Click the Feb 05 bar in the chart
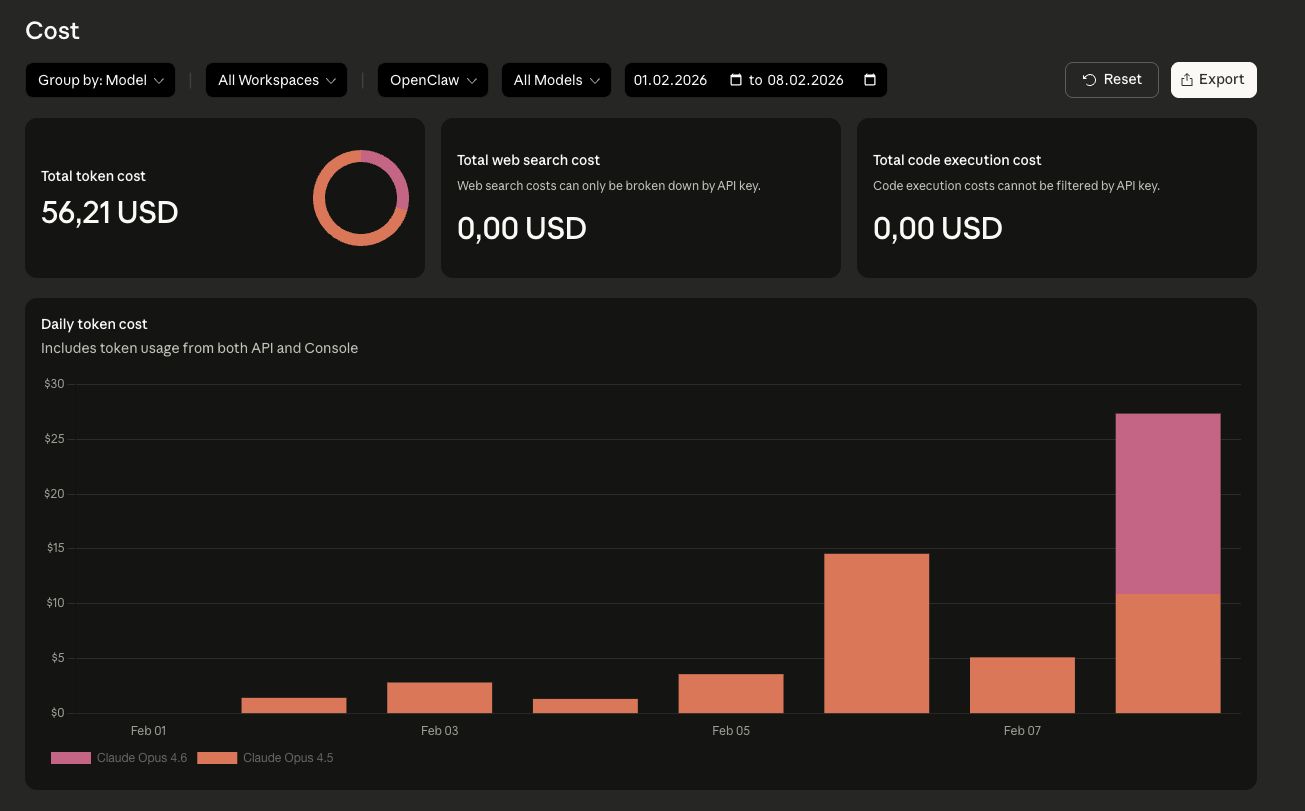The image size is (1305, 811). (x=731, y=694)
